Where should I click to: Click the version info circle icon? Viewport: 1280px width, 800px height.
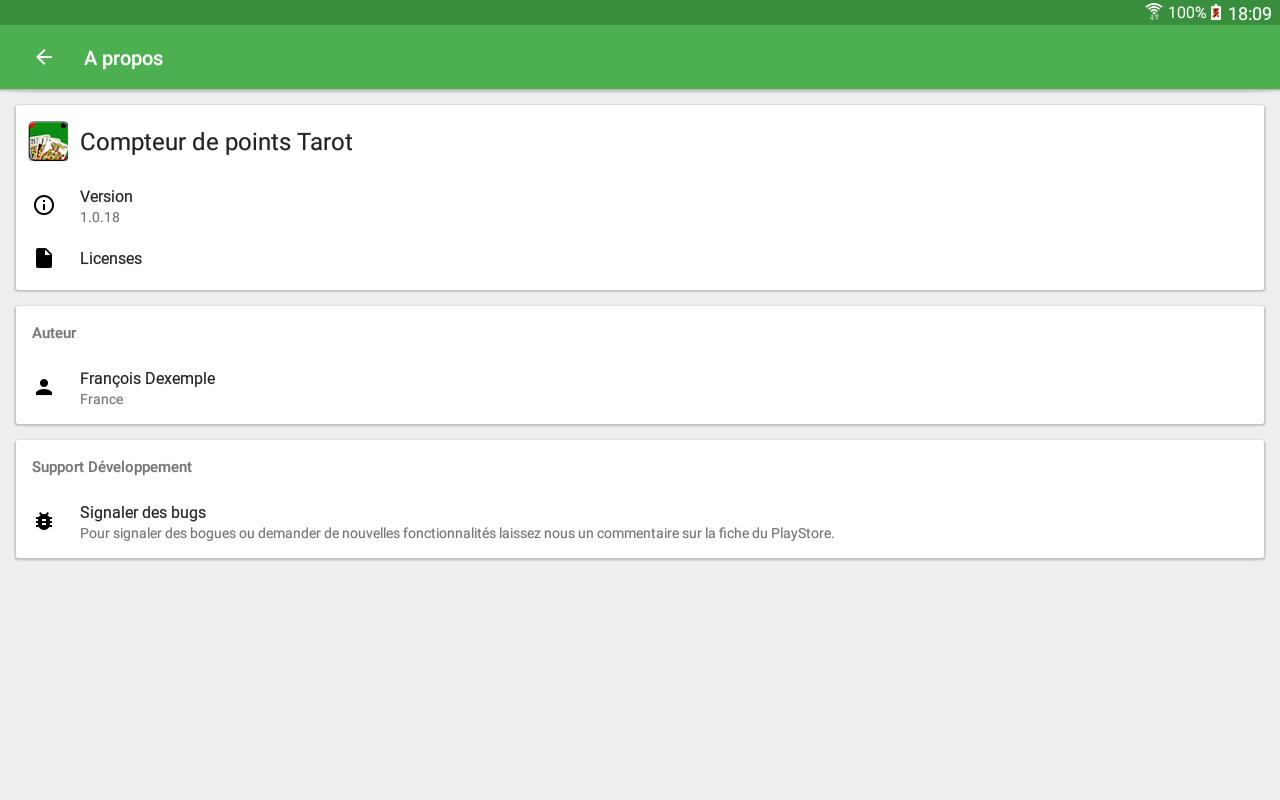click(44, 205)
